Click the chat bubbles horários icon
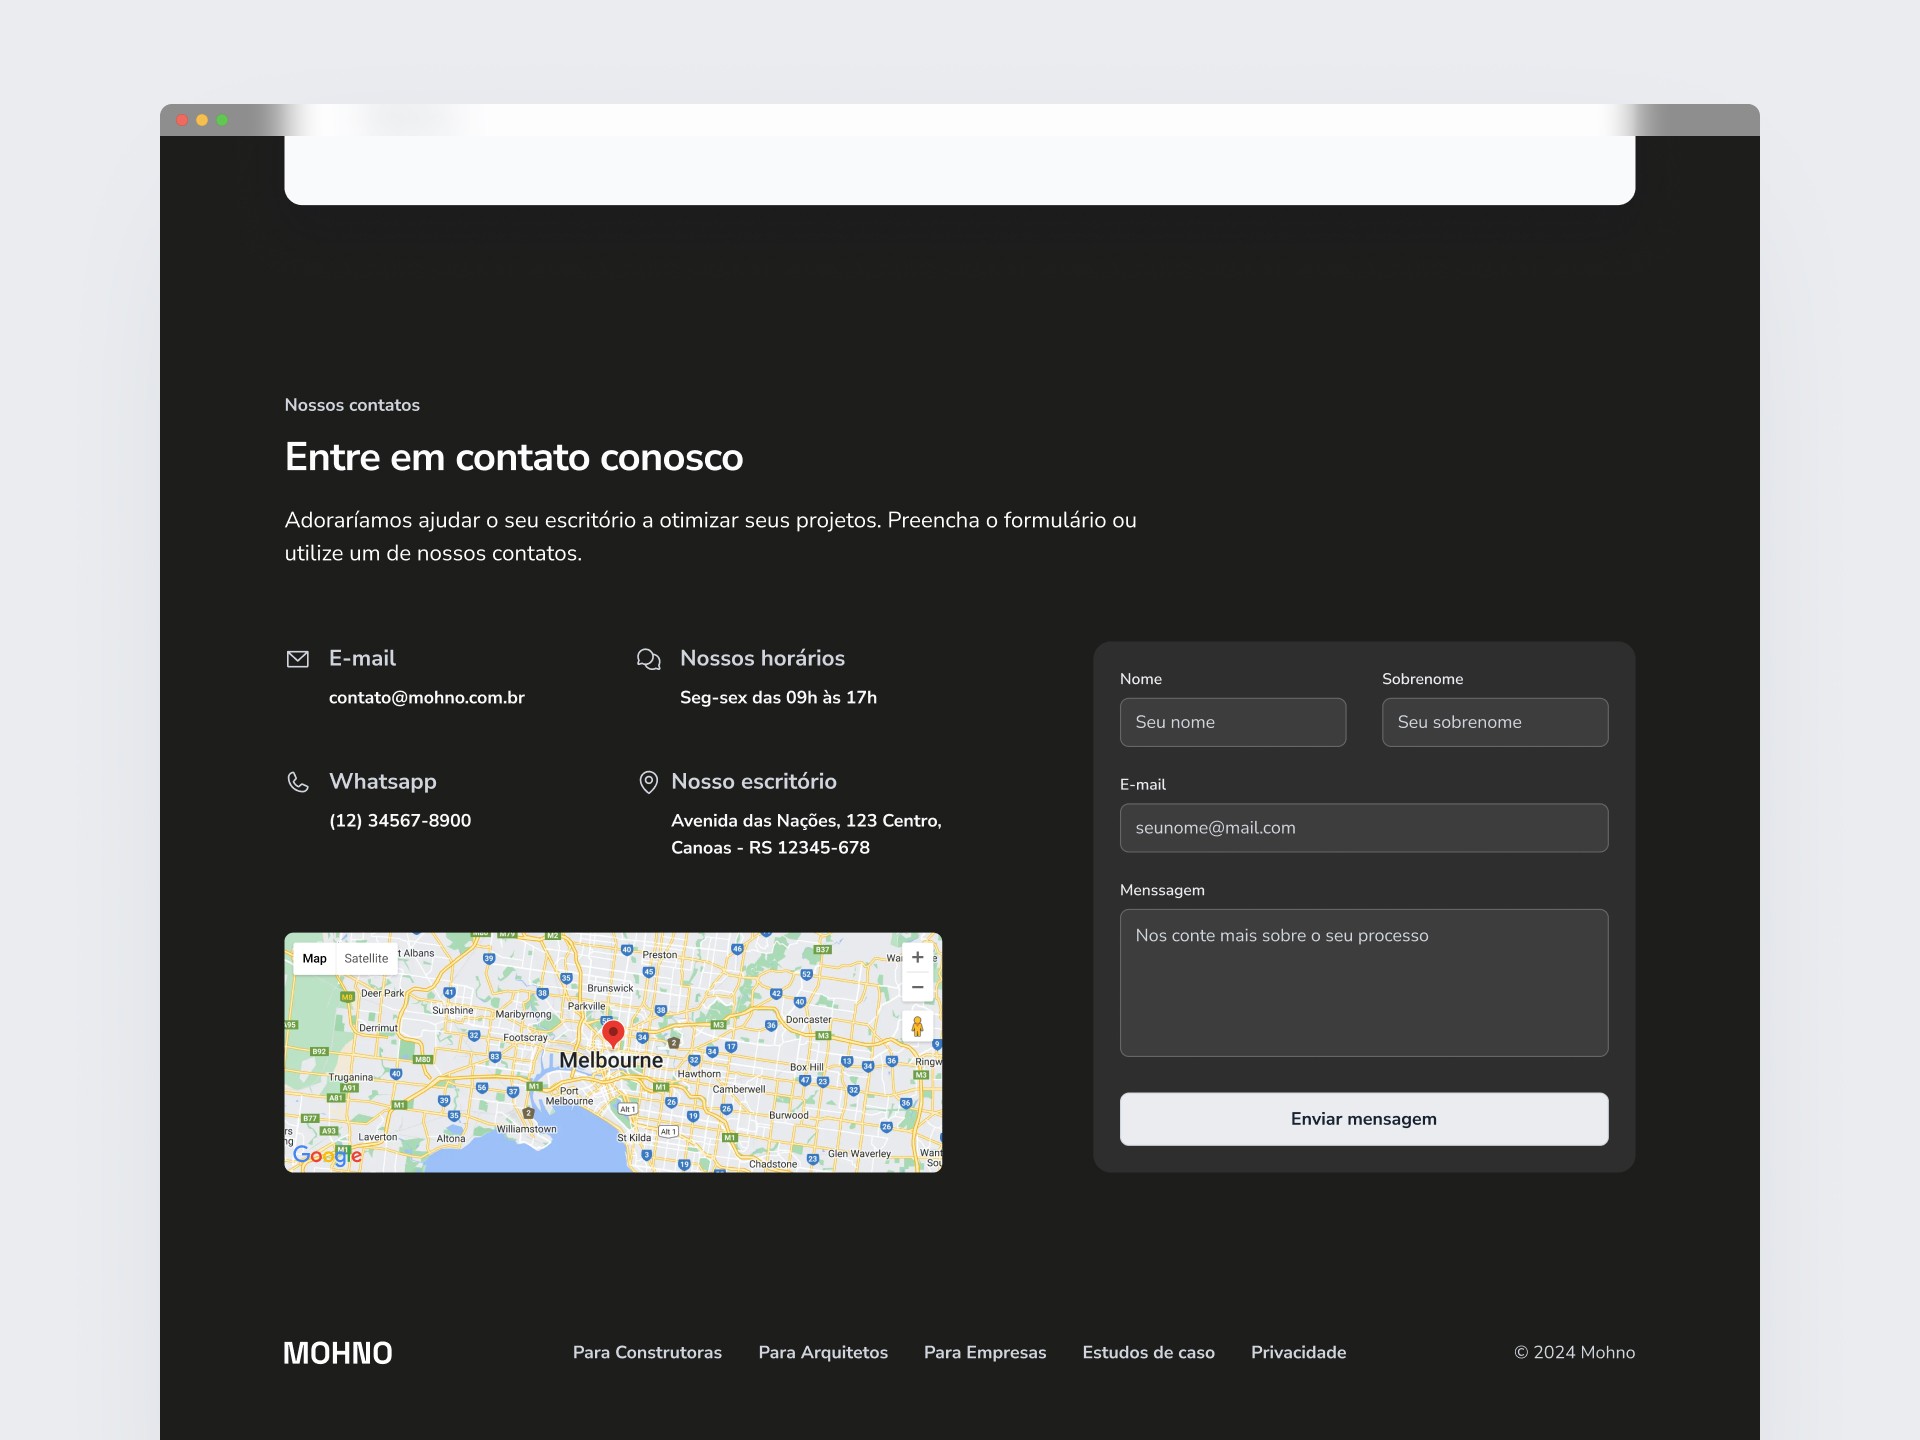The height and width of the screenshot is (1440, 1920). 648,658
